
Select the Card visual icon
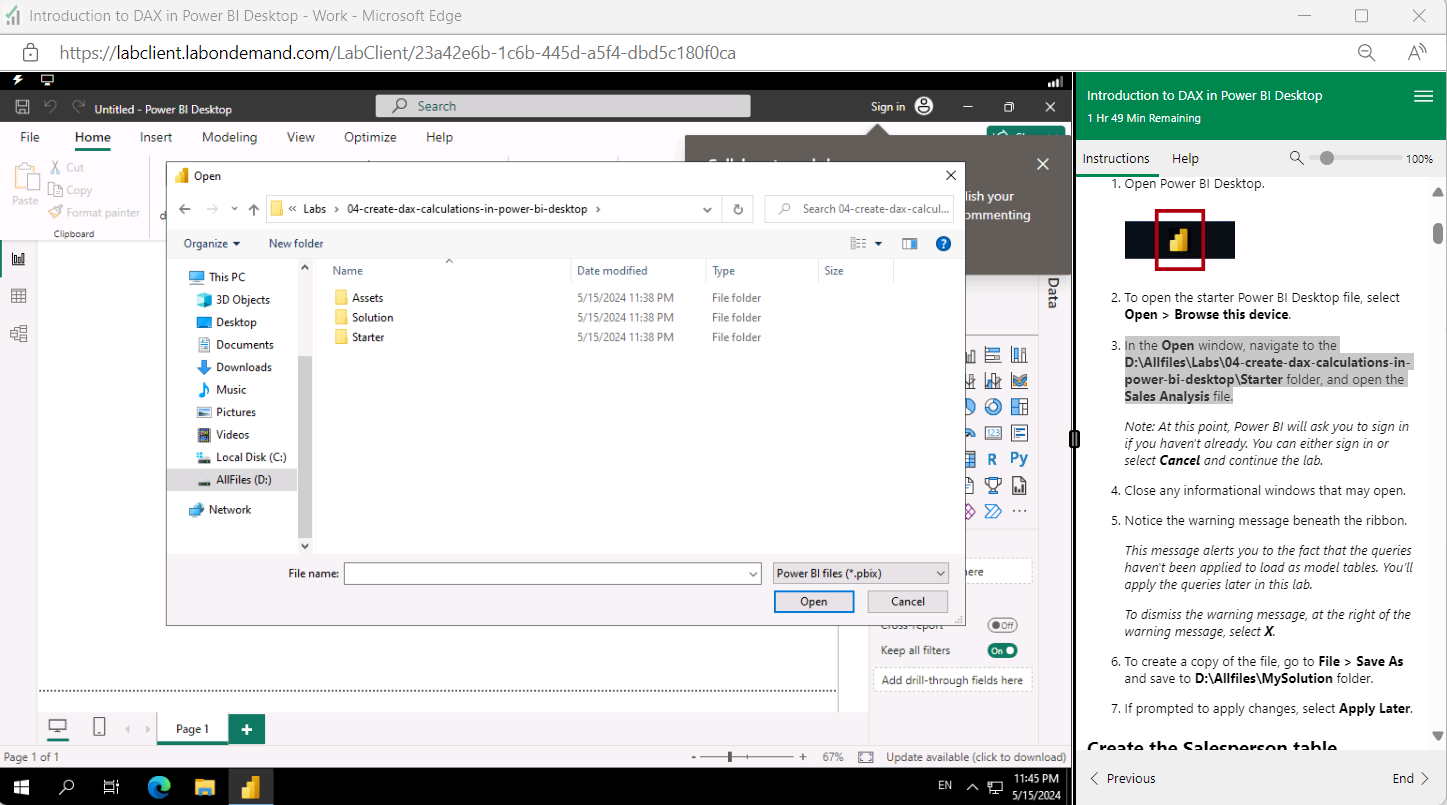993,432
